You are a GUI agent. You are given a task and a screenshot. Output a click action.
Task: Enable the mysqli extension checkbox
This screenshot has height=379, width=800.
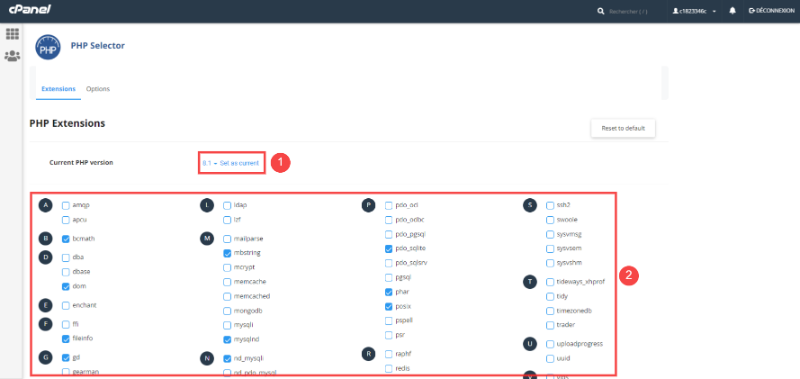[x=227, y=325]
